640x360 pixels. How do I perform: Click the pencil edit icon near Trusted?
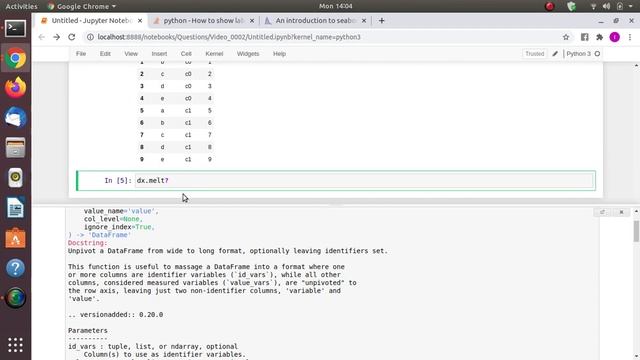point(555,54)
